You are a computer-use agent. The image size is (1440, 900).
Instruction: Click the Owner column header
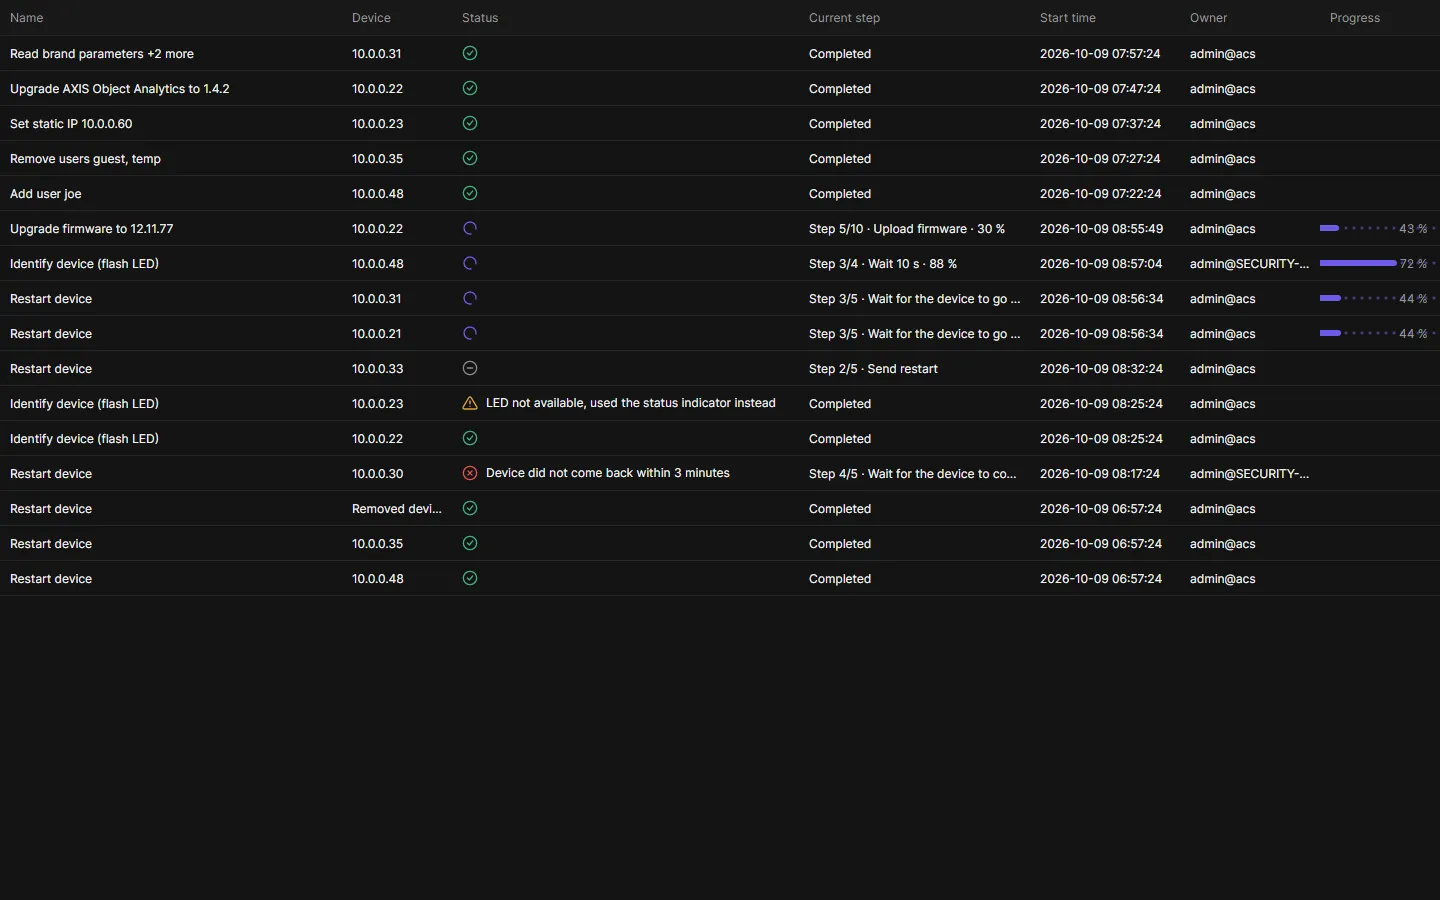[x=1208, y=18]
